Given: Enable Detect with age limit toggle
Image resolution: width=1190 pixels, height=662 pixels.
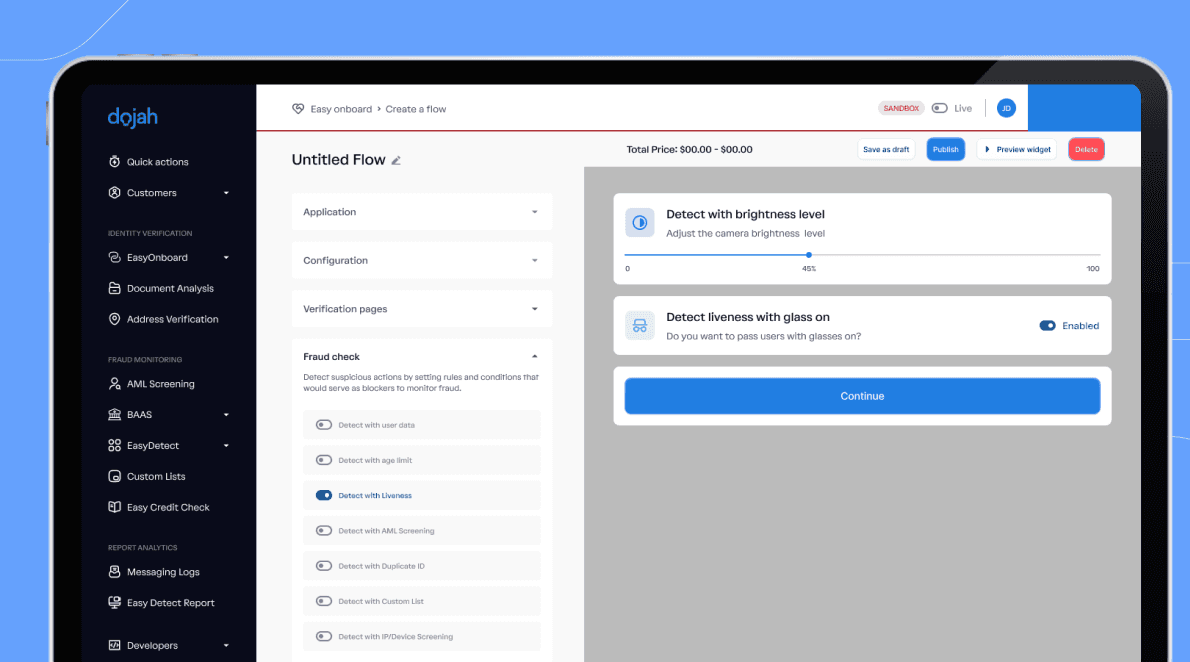Looking at the screenshot, I should coord(324,460).
